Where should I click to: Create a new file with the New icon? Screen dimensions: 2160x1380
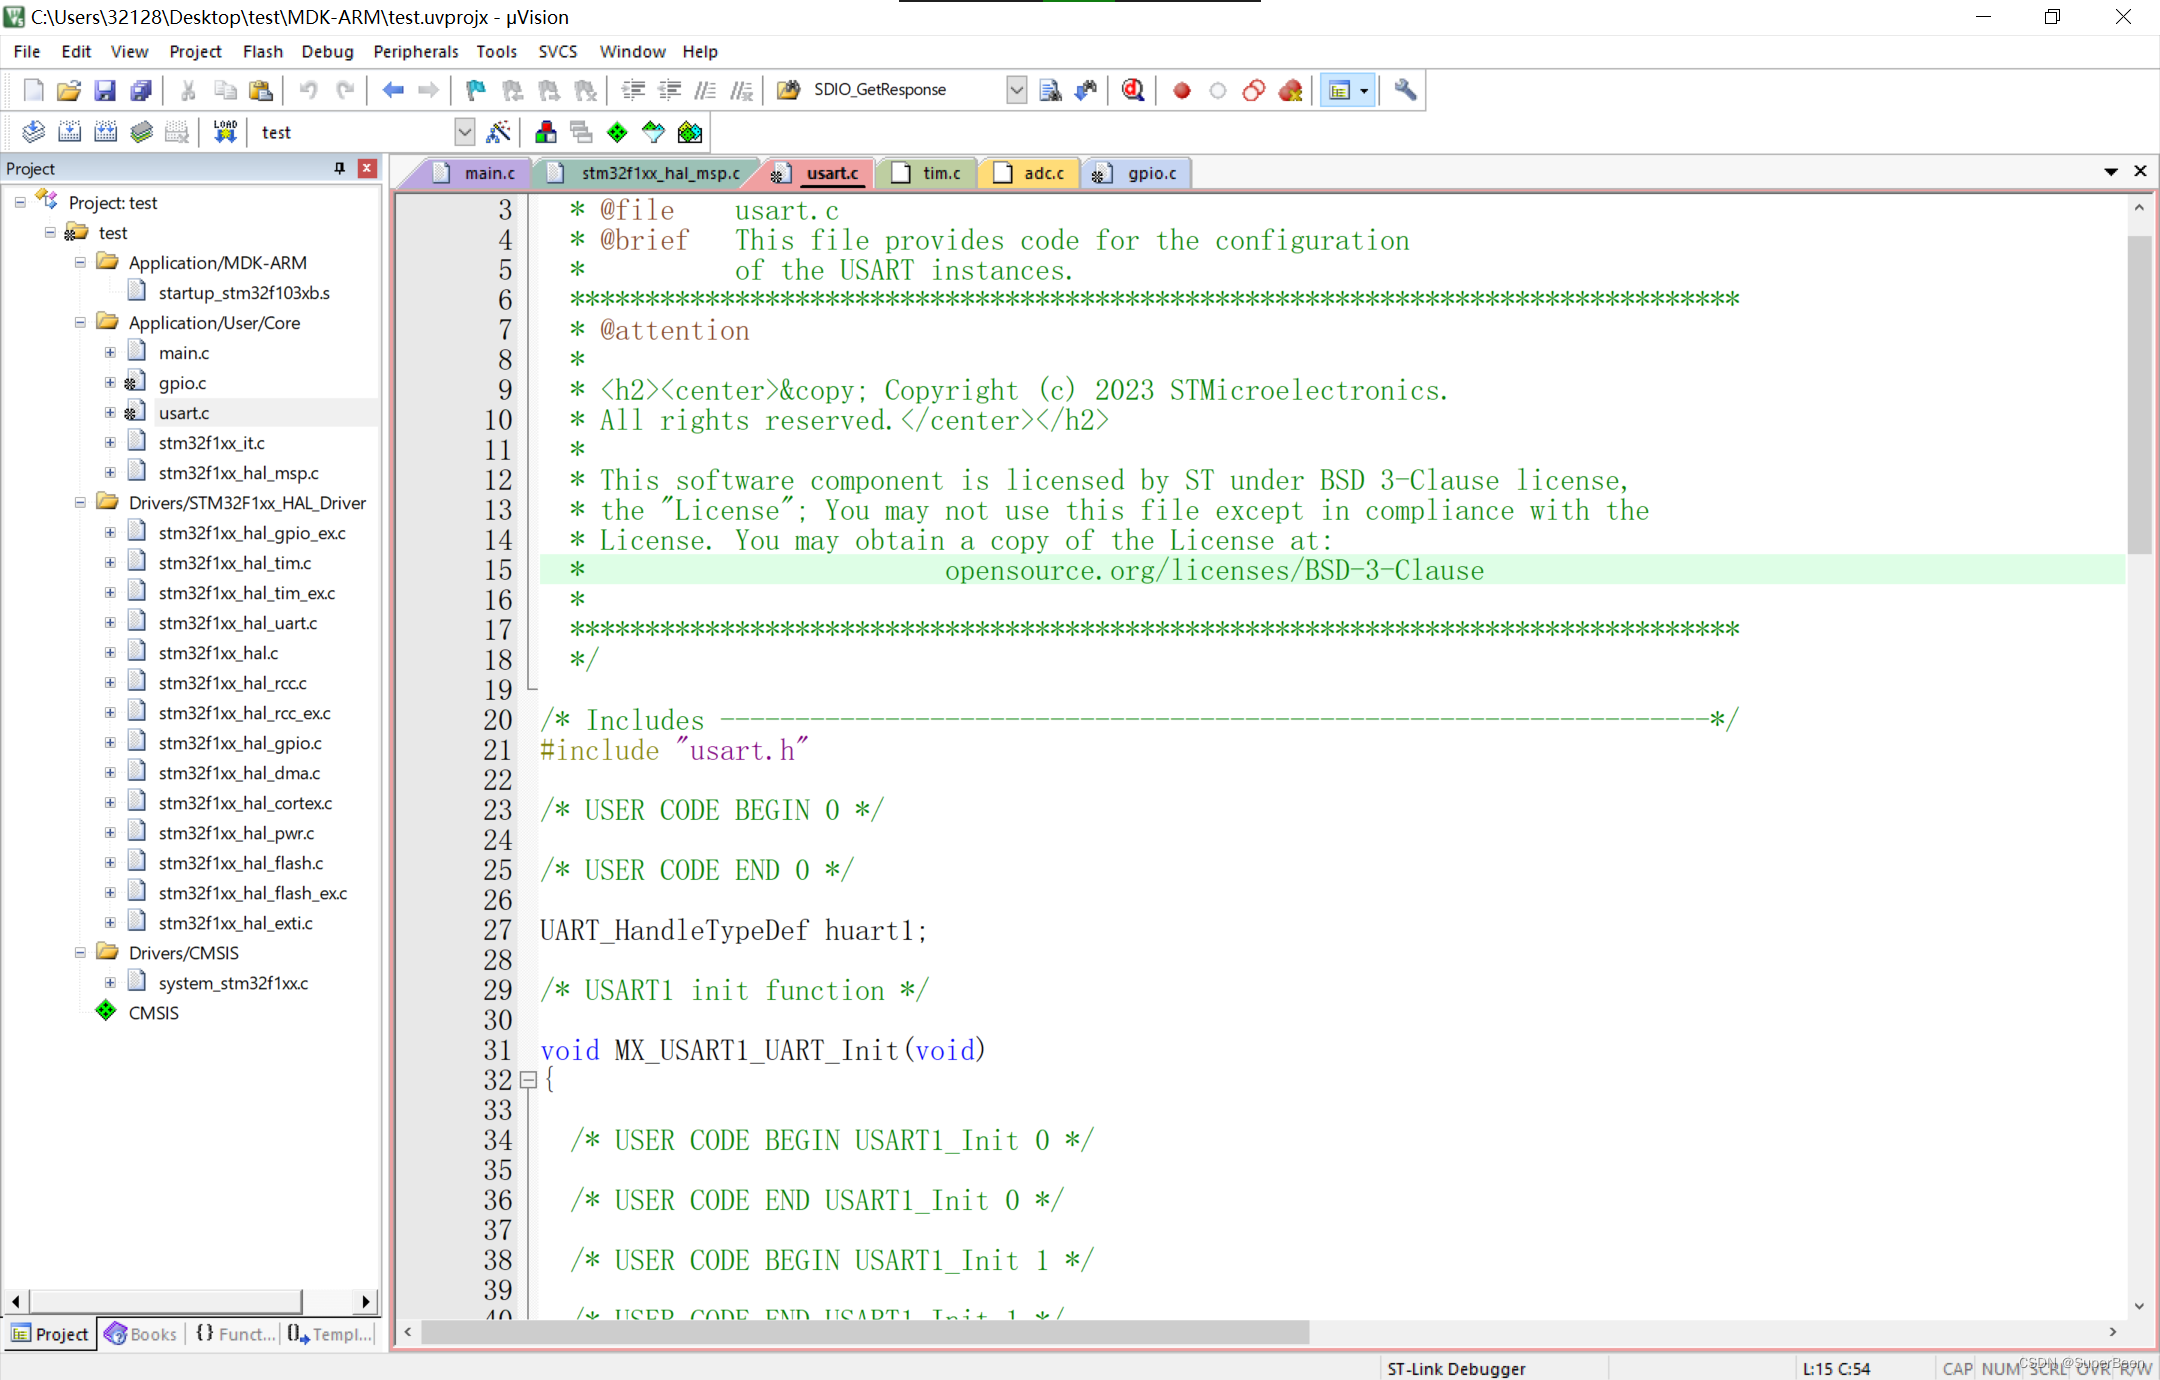pyautogui.click(x=33, y=90)
